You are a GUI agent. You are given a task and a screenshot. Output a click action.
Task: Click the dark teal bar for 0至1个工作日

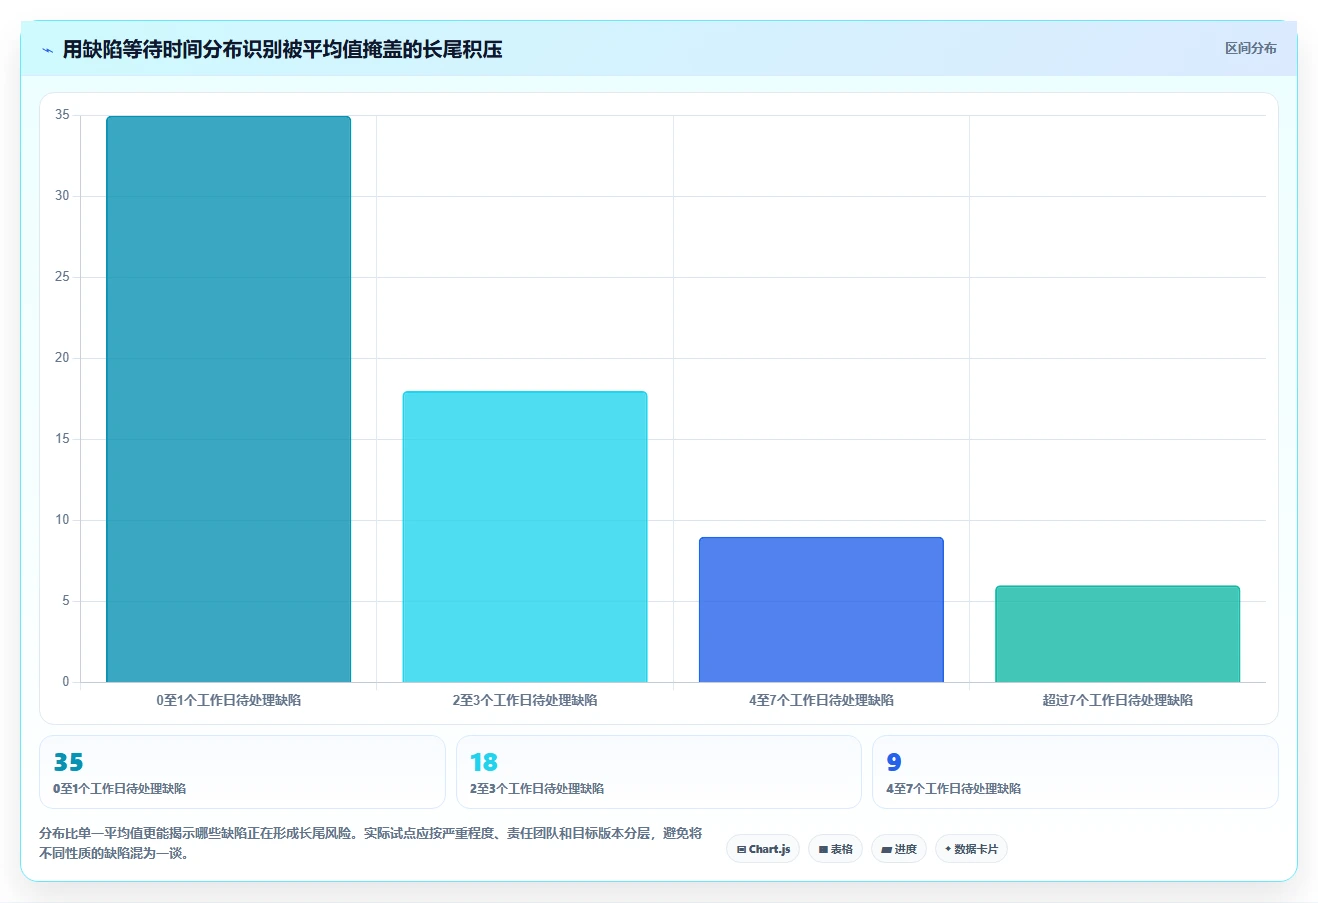coord(228,399)
